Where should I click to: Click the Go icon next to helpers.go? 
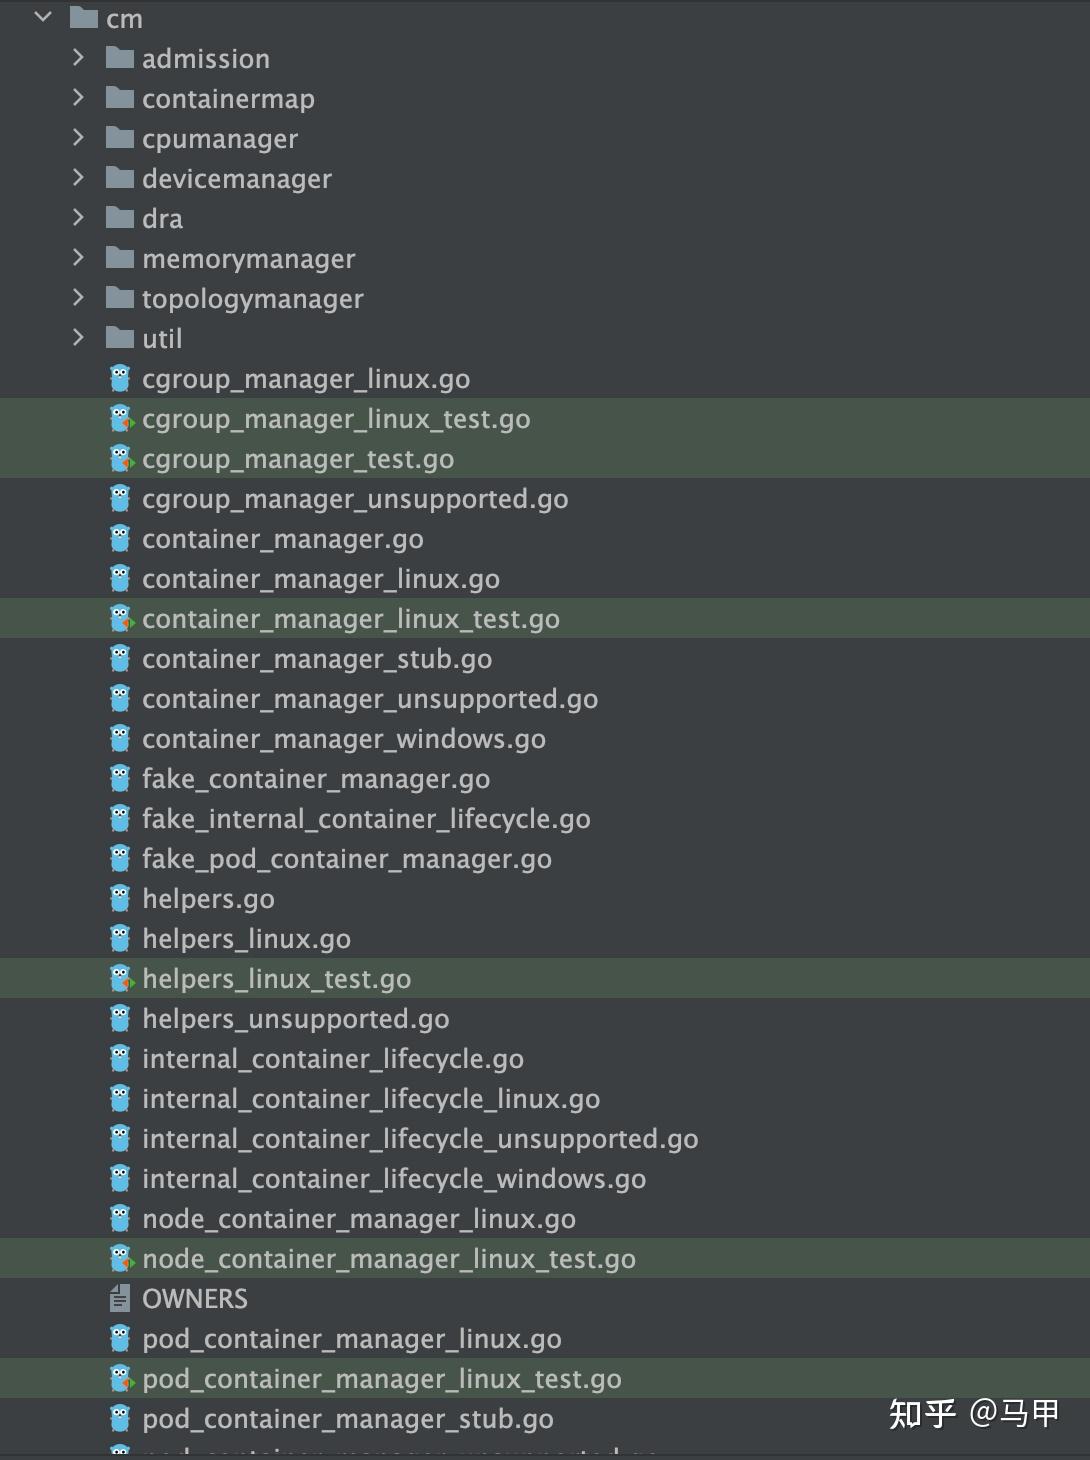pos(120,898)
